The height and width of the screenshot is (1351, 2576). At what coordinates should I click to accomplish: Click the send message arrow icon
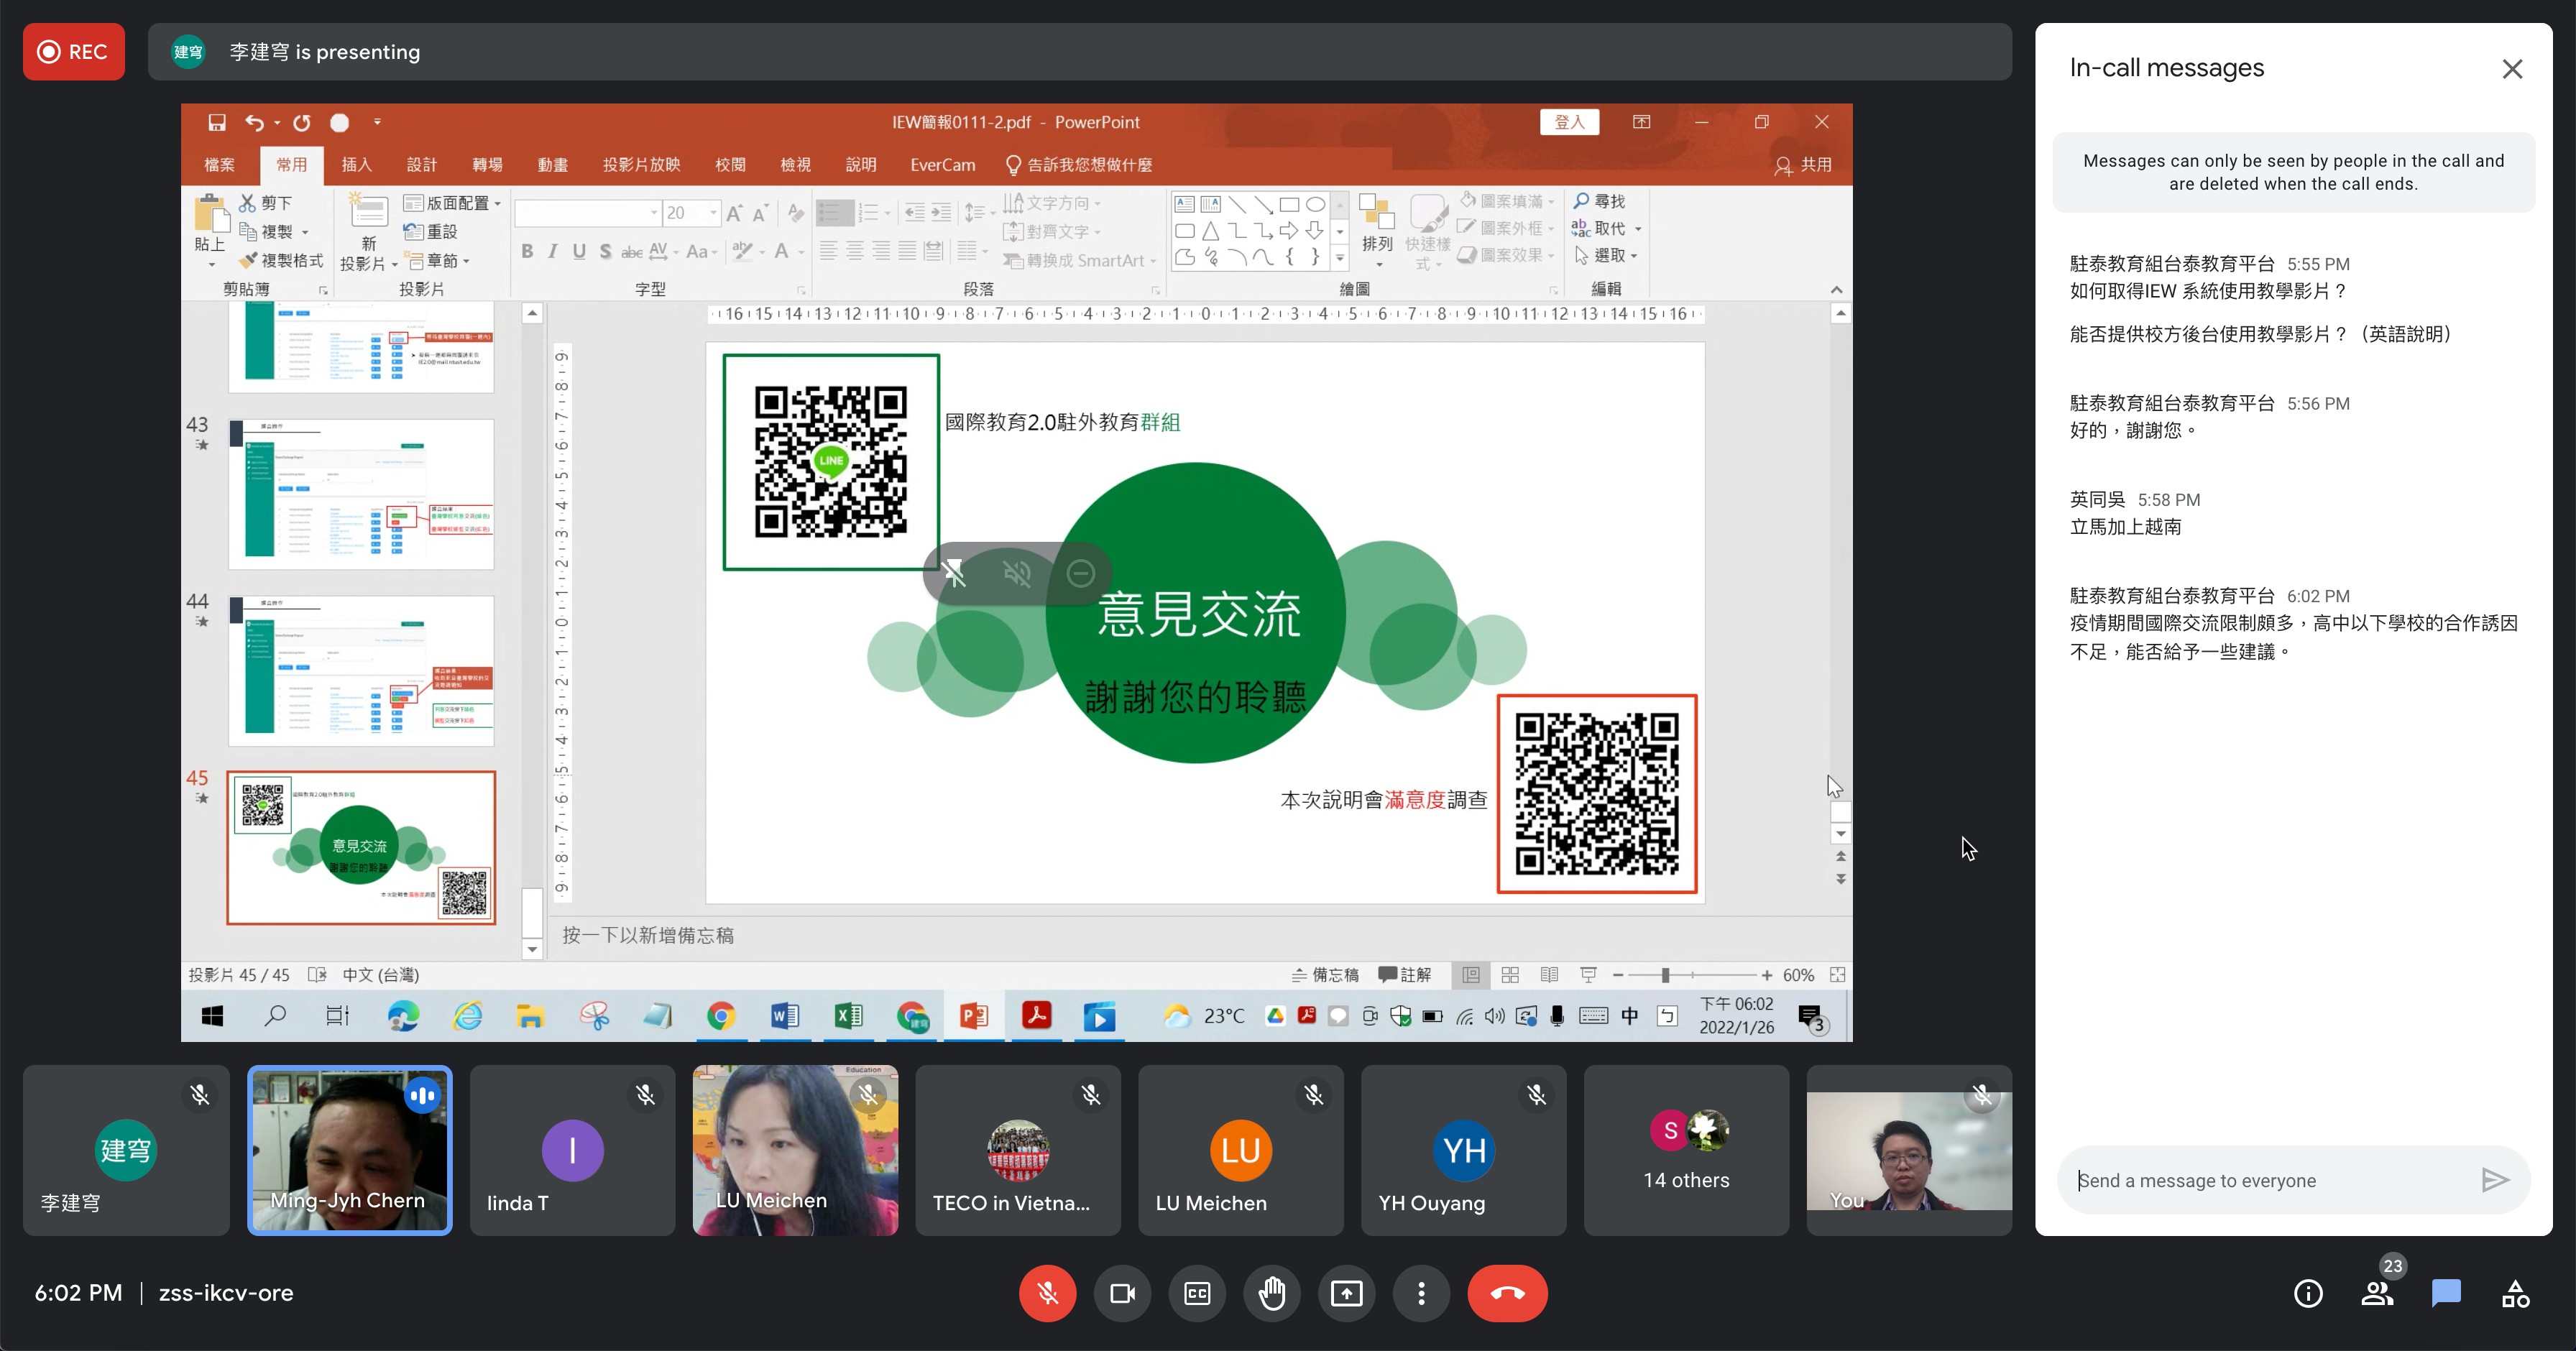coord(2495,1180)
